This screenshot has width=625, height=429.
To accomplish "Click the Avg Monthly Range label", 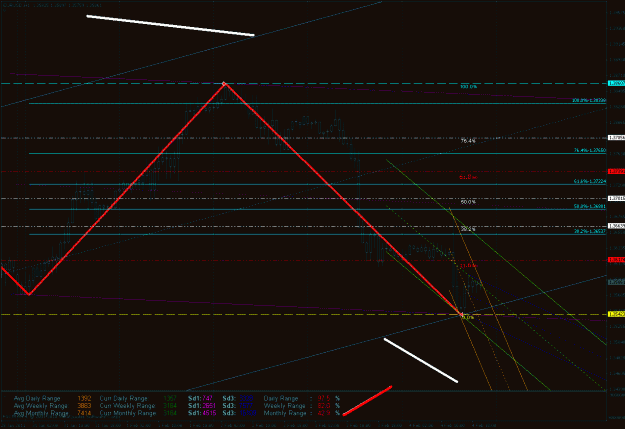I will (41, 413).
